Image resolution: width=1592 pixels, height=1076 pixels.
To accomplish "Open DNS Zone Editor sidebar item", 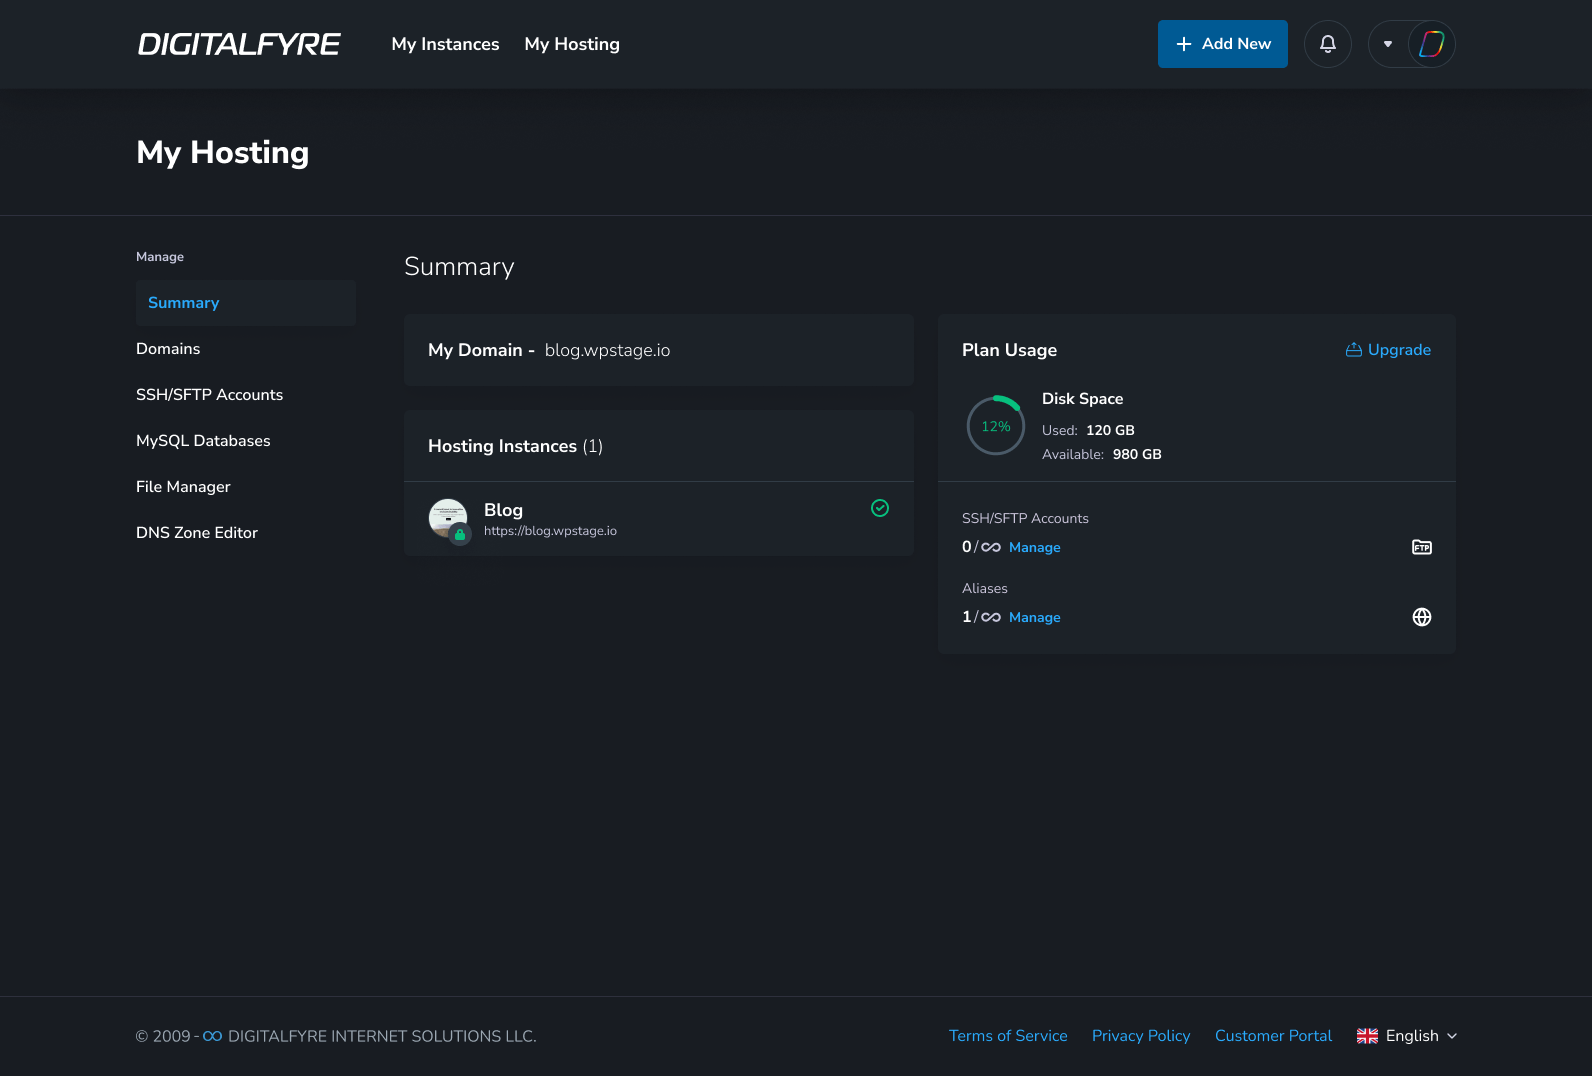I will tap(197, 533).
